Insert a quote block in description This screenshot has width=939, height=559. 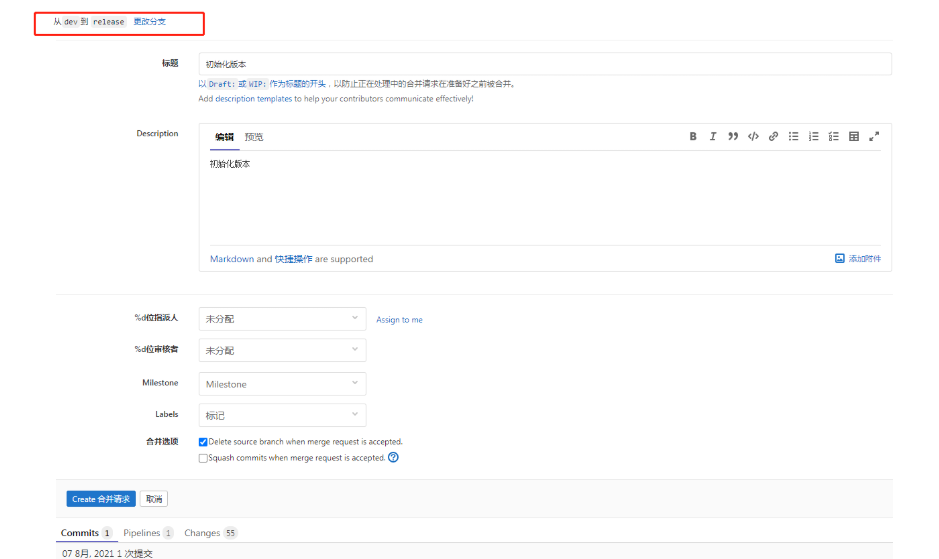point(733,137)
